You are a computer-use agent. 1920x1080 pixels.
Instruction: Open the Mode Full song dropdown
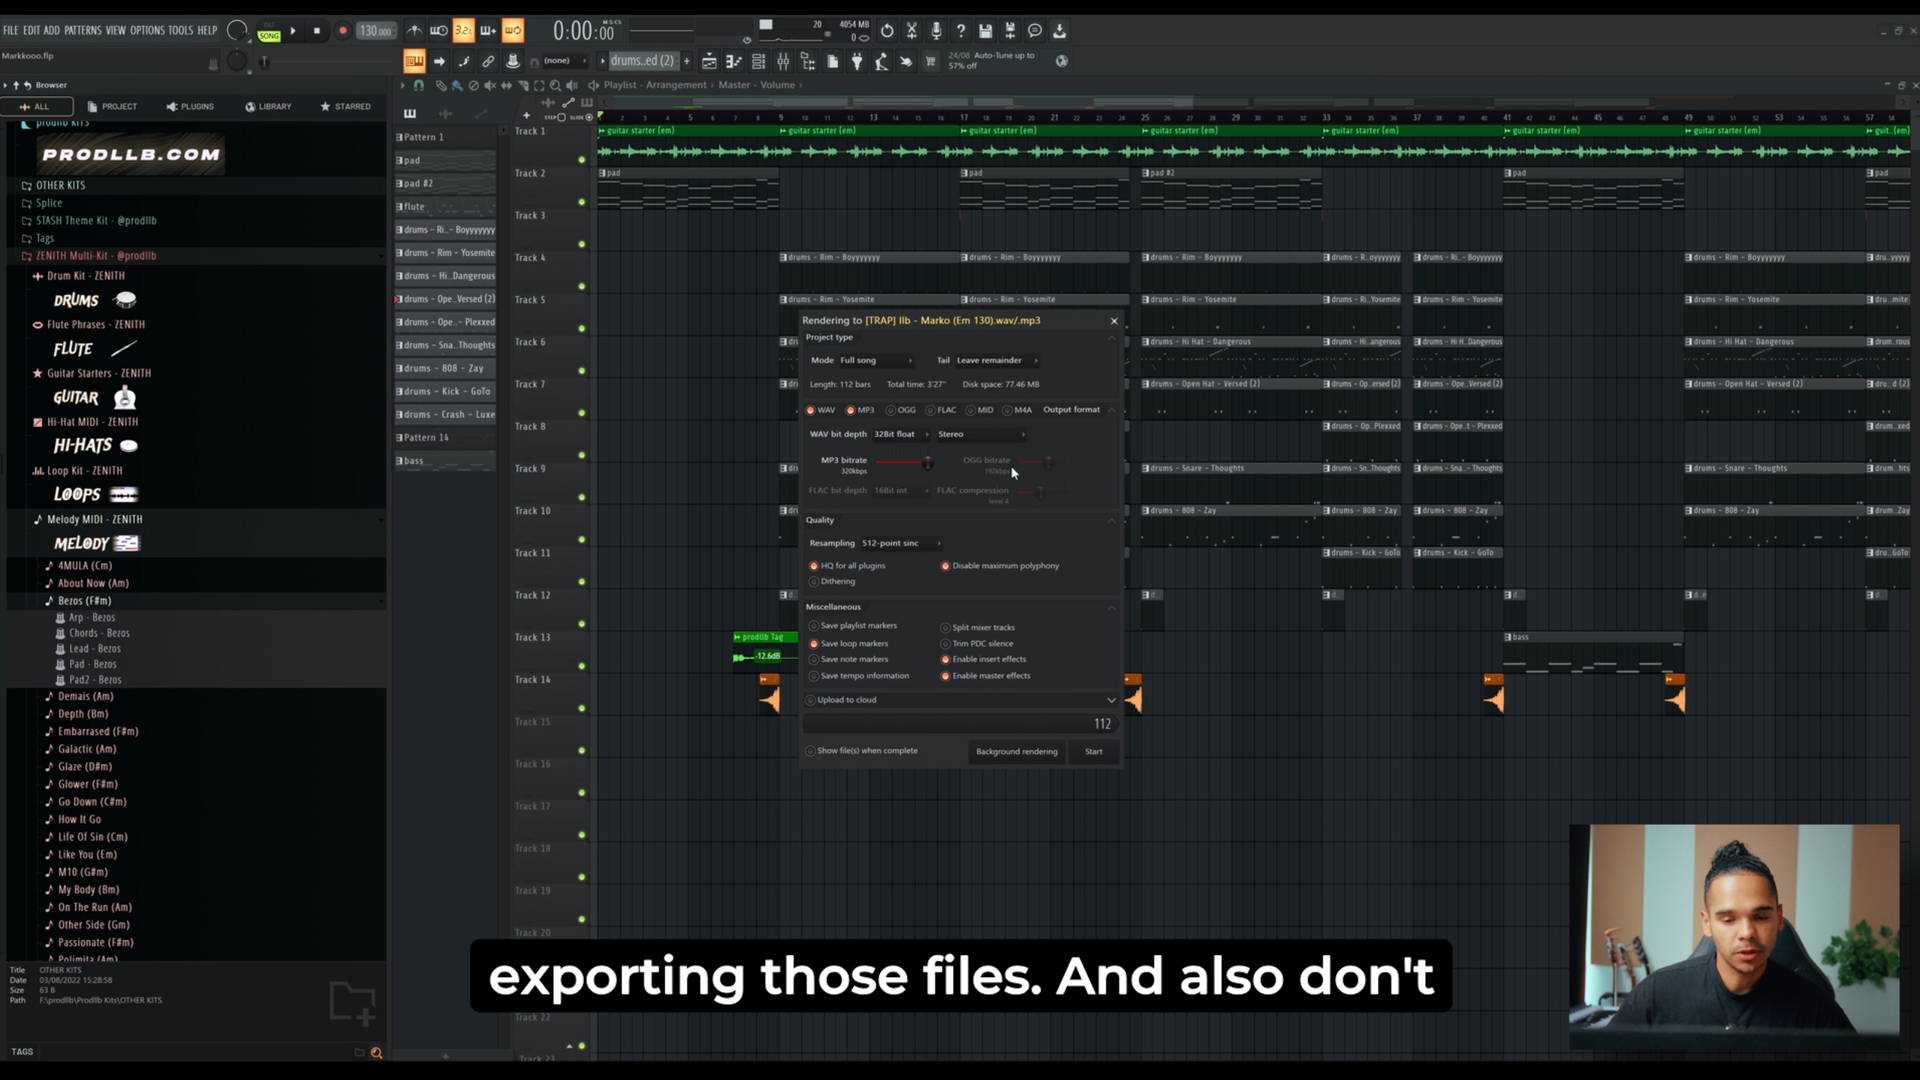(876, 360)
